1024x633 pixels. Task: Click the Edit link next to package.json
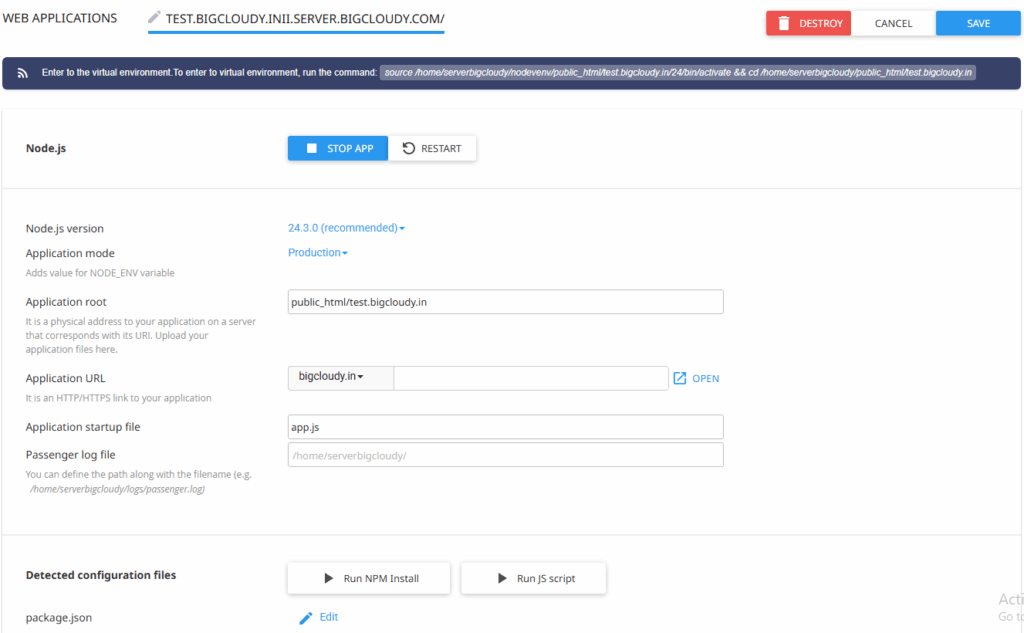pos(327,617)
